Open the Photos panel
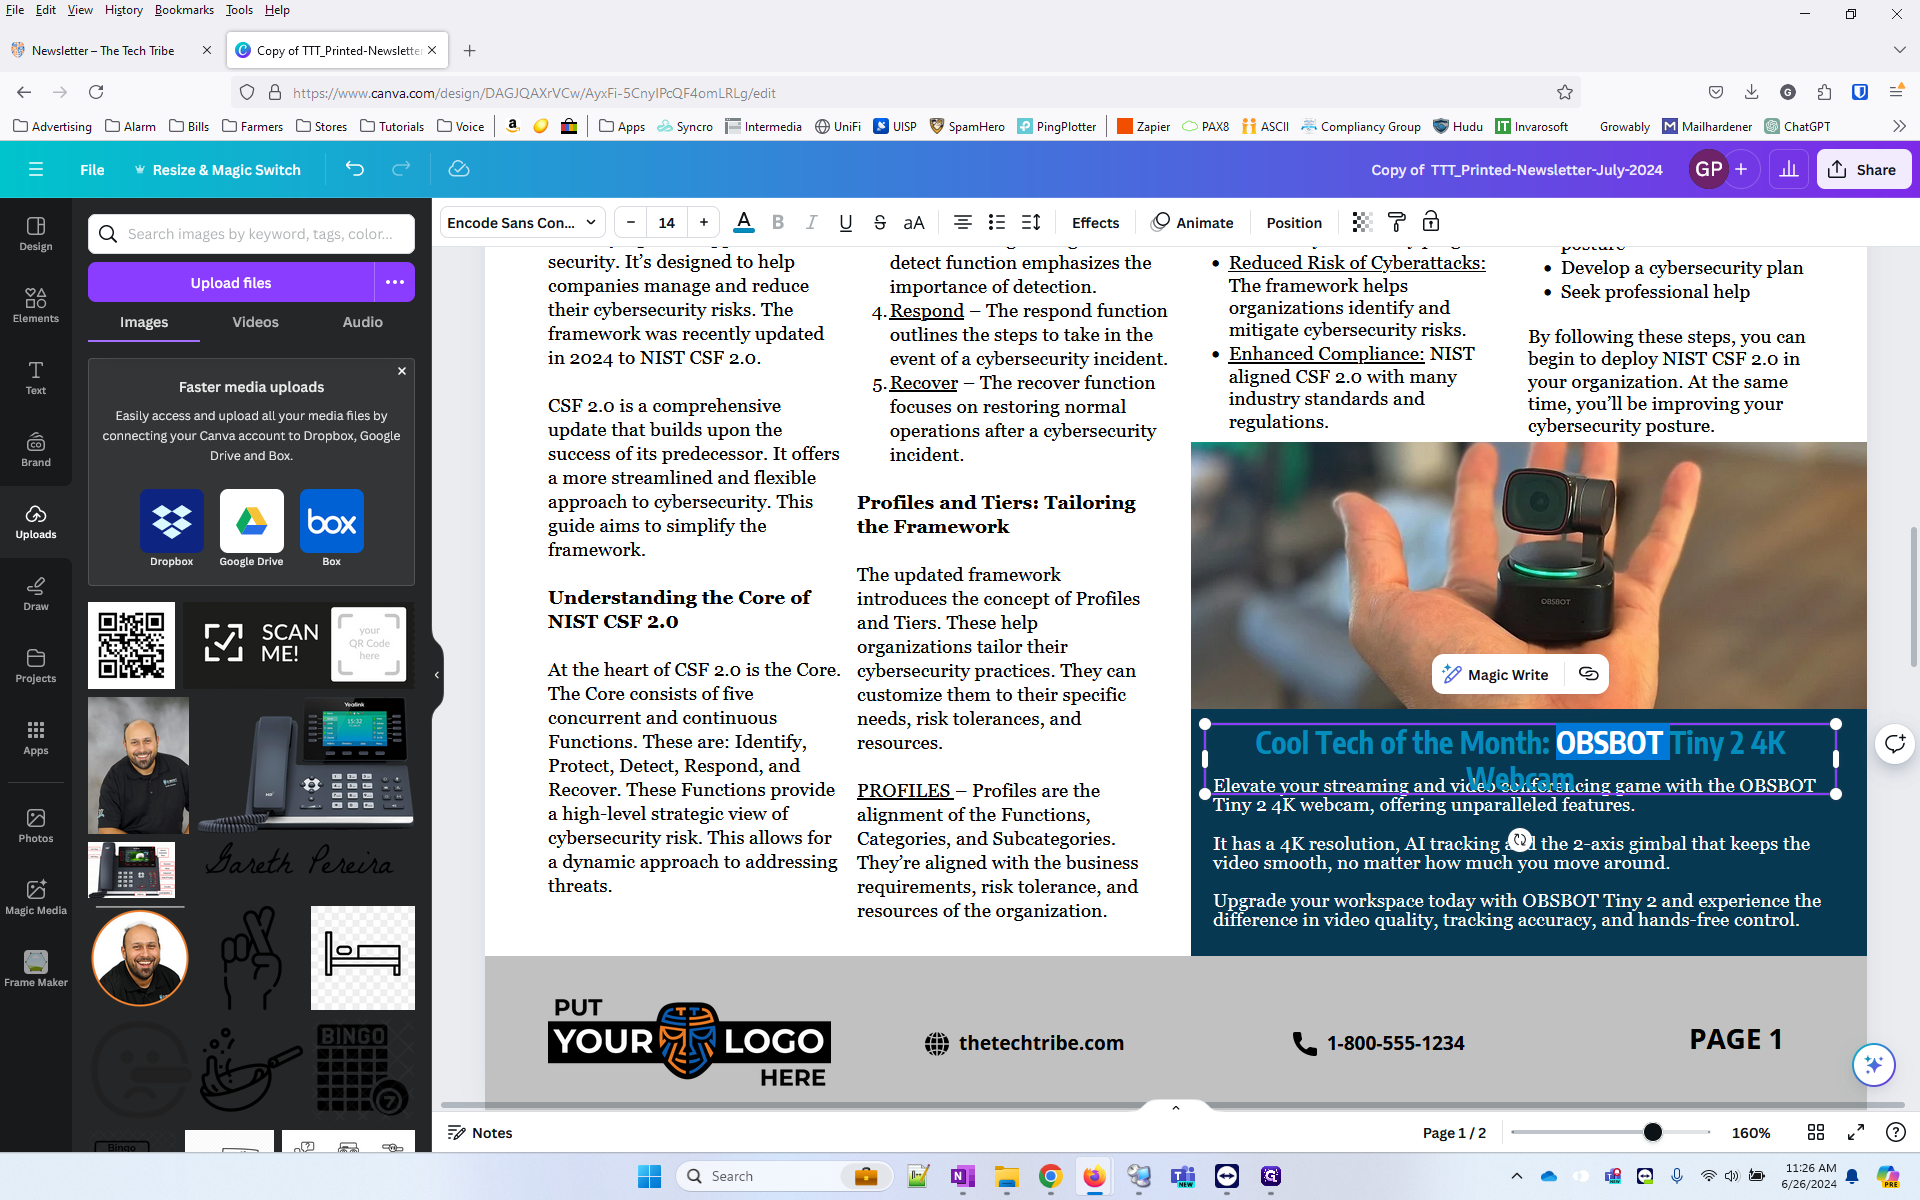Image resolution: width=1920 pixels, height=1200 pixels. point(36,826)
